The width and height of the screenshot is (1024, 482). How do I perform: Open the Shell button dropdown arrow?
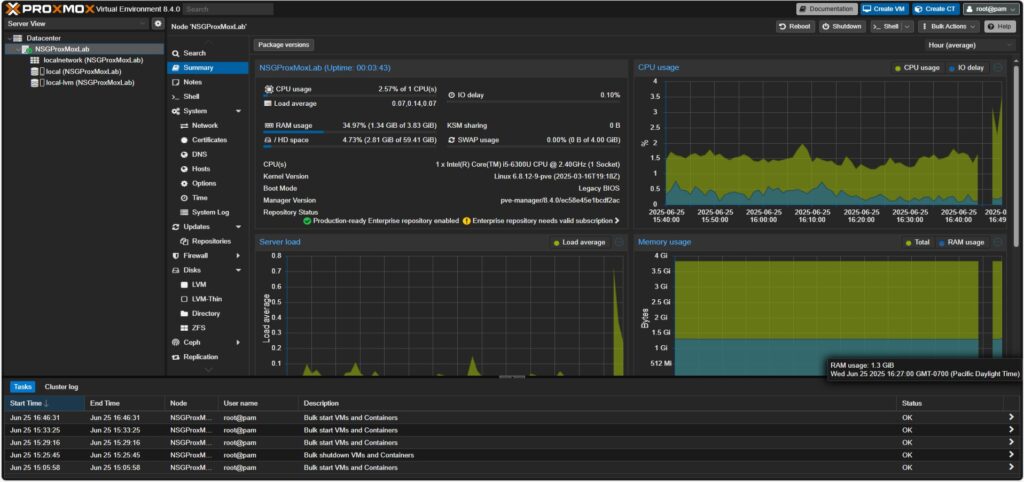[x=907, y=27]
